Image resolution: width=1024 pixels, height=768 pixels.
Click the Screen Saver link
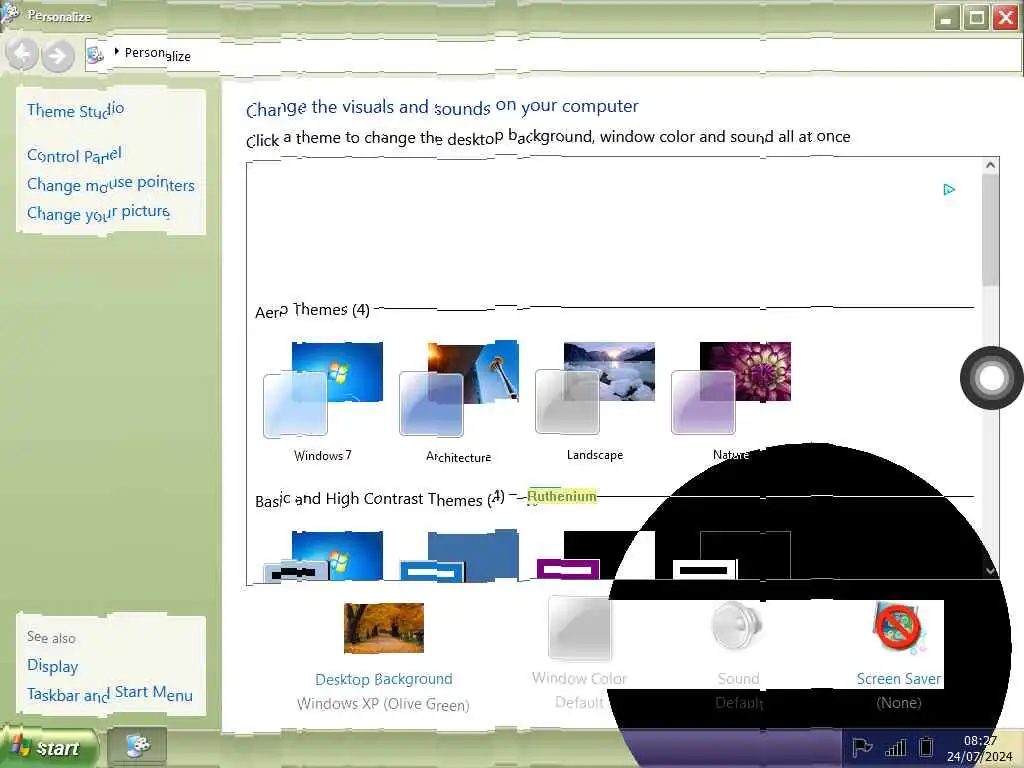pyautogui.click(x=899, y=679)
